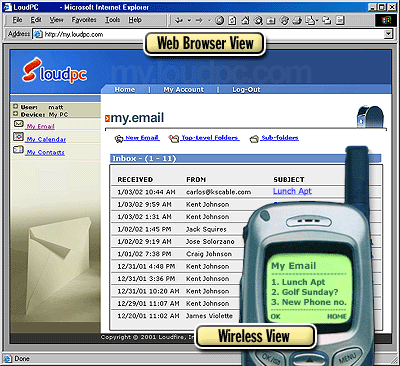Click the Stop loading toolbar icon
Screen dimensions: 400x366
pyautogui.click(x=219, y=21)
